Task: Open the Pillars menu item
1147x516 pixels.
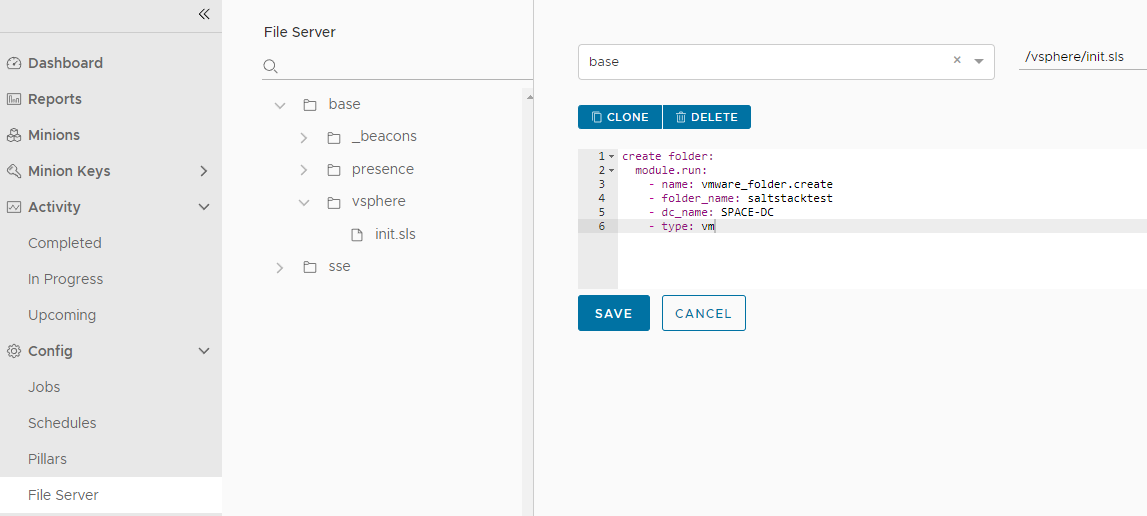Action: (48, 459)
